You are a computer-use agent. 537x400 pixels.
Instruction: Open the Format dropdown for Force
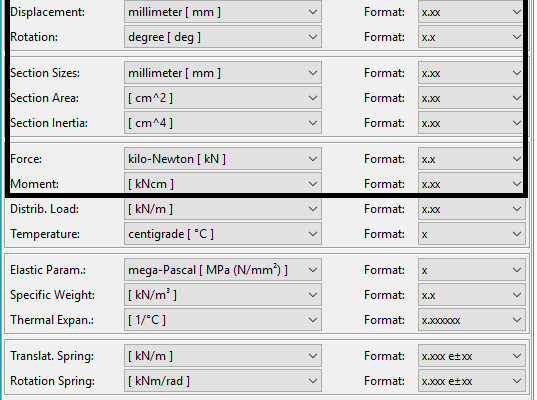472,159
